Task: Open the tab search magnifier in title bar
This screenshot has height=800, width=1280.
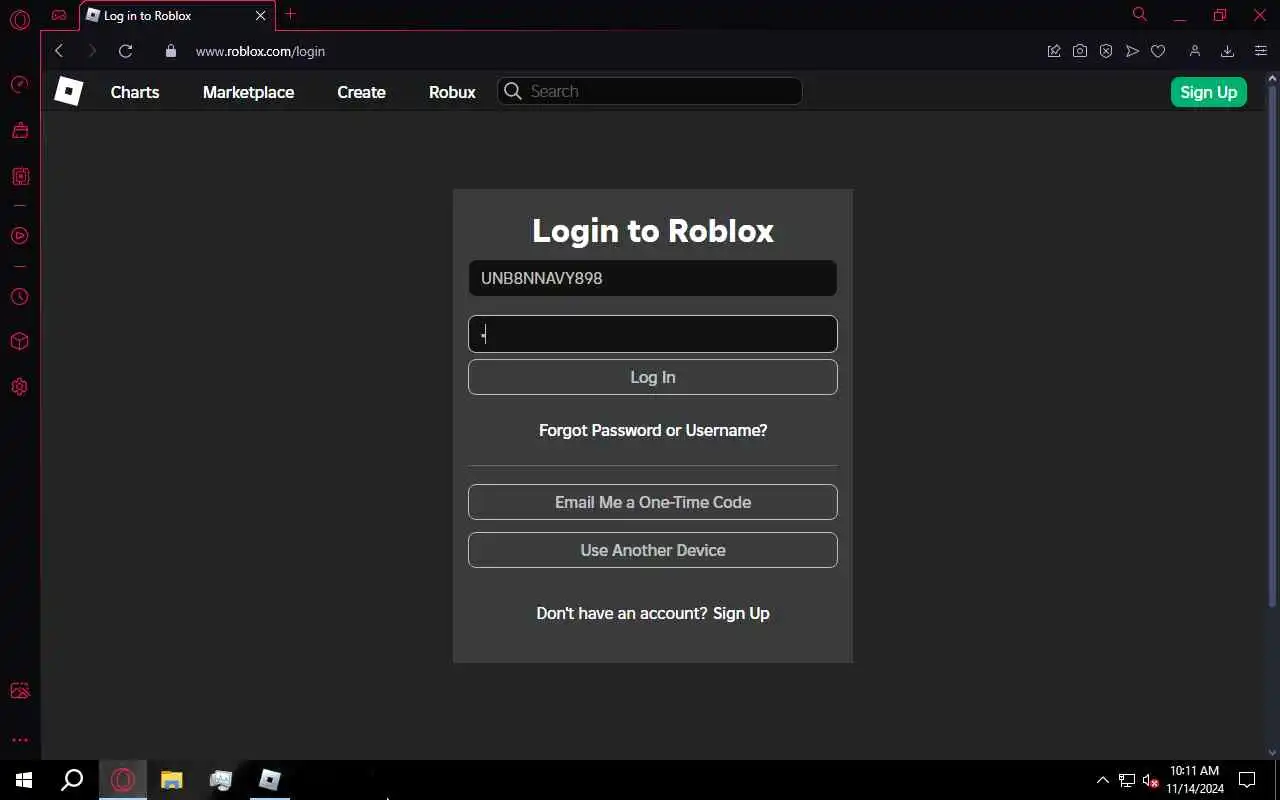Action: tap(1139, 14)
